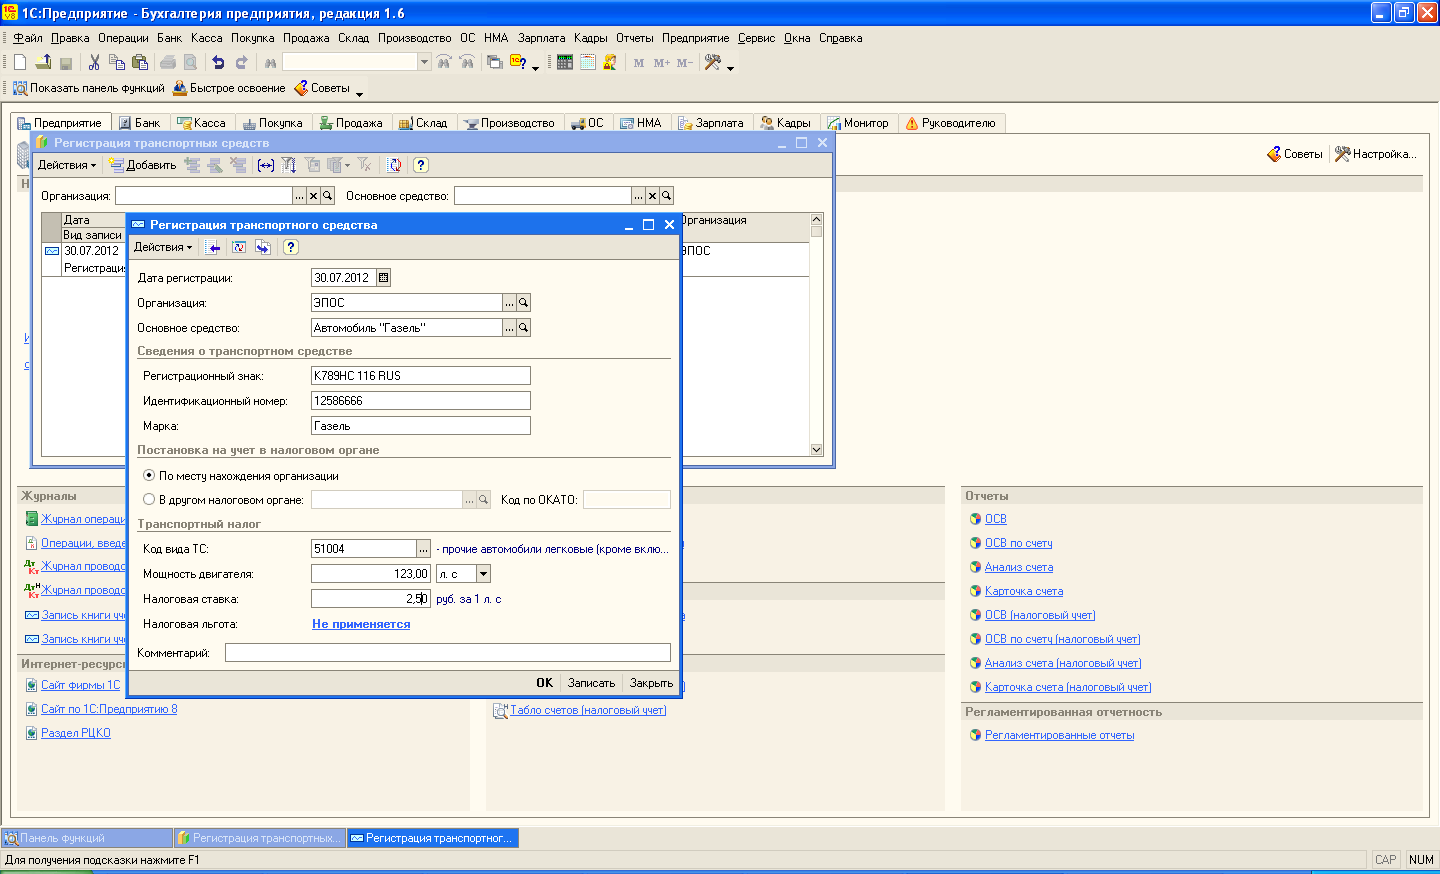
Task: Open calendar picker beside registration date
Action: (384, 278)
